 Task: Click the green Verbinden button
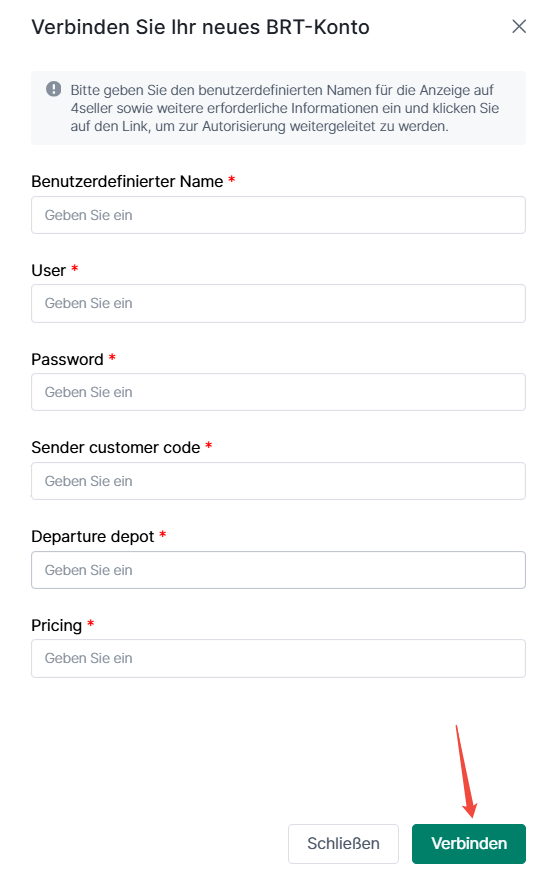point(469,844)
